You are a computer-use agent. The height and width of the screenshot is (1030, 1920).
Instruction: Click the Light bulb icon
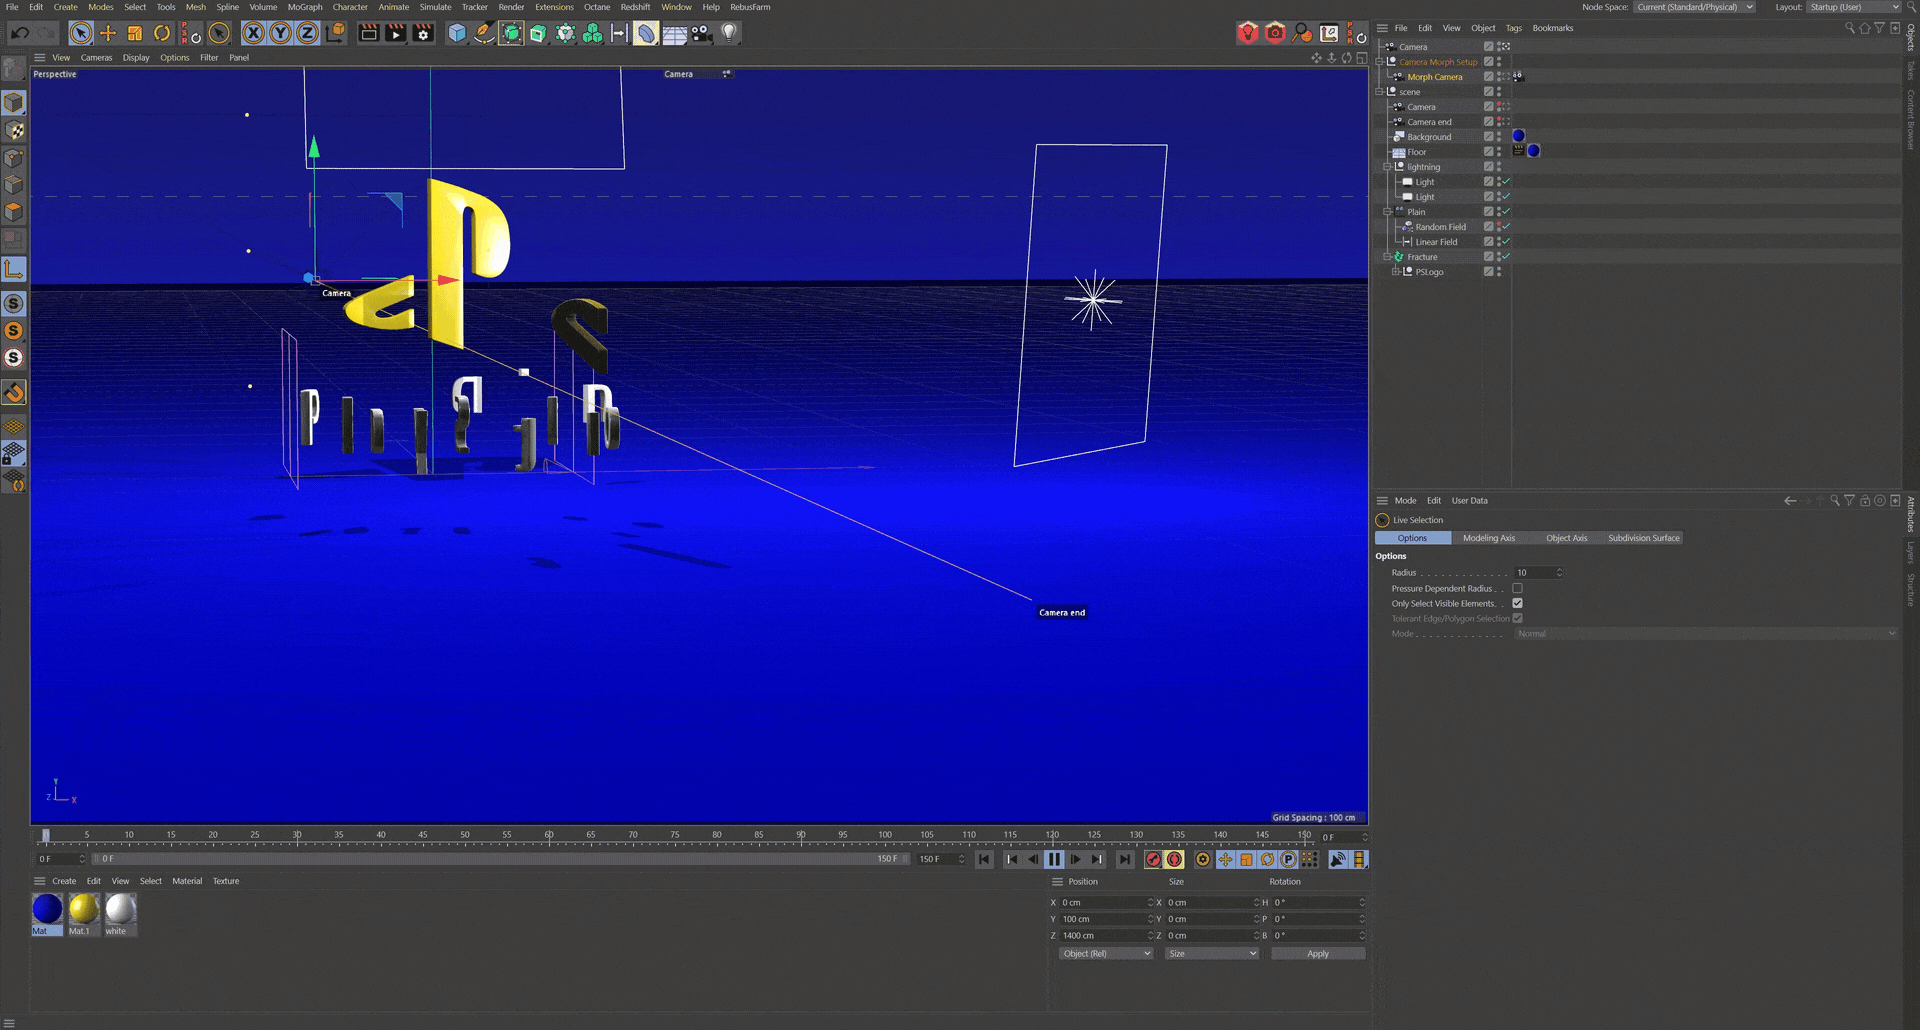tap(729, 33)
